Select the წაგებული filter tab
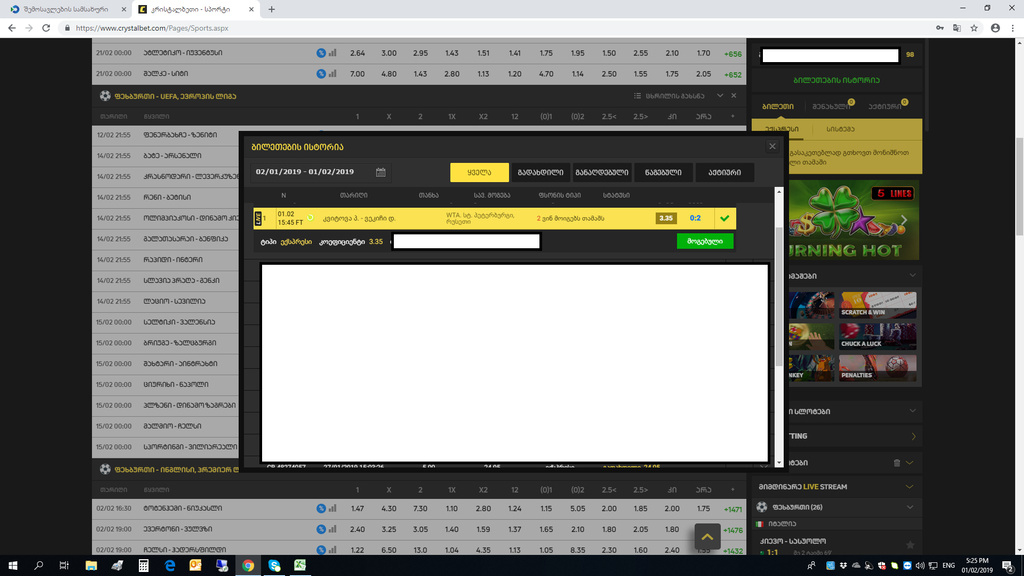The height and width of the screenshot is (576, 1024). (663, 172)
